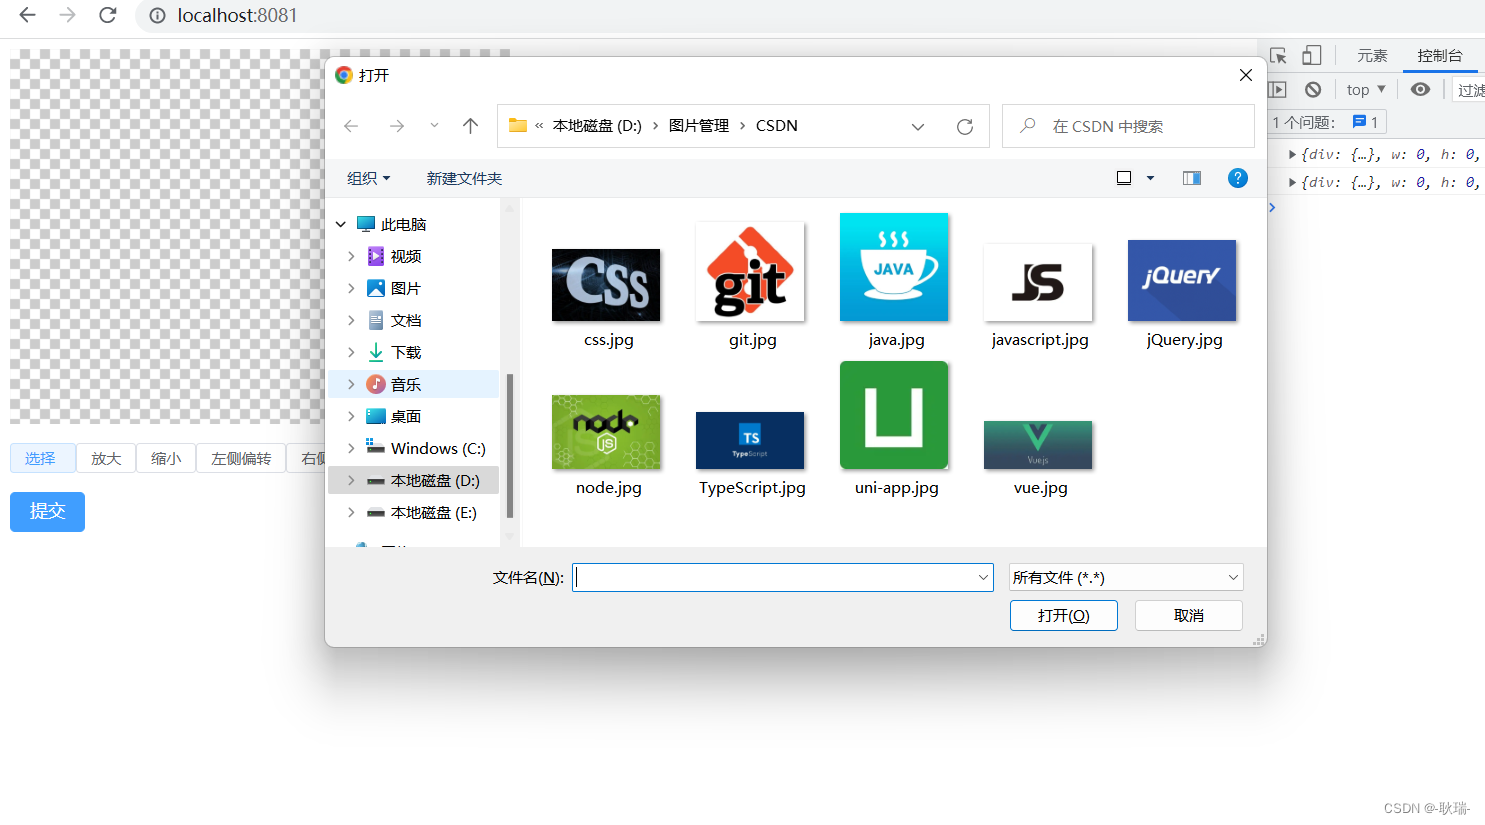The image size is (1485, 825).
Task: Select the uni-app.jpg file
Action: coord(894,429)
